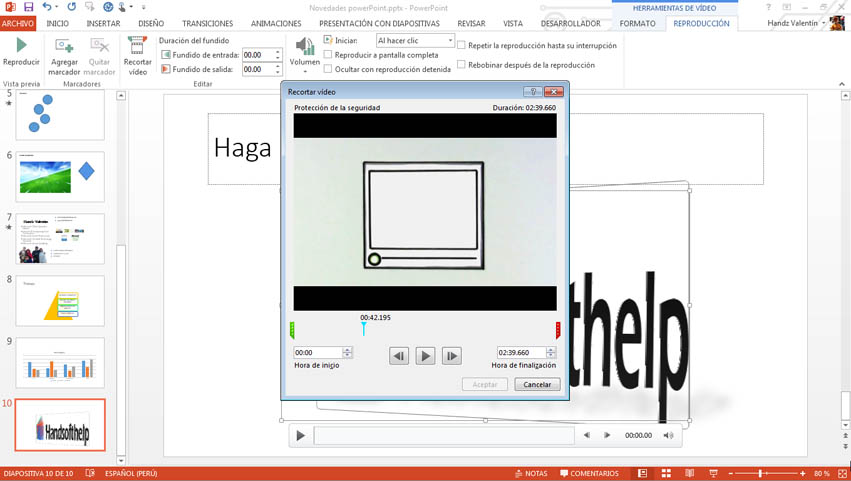Click the volume icon on video control bar
The height and width of the screenshot is (481, 851).
tap(668, 435)
